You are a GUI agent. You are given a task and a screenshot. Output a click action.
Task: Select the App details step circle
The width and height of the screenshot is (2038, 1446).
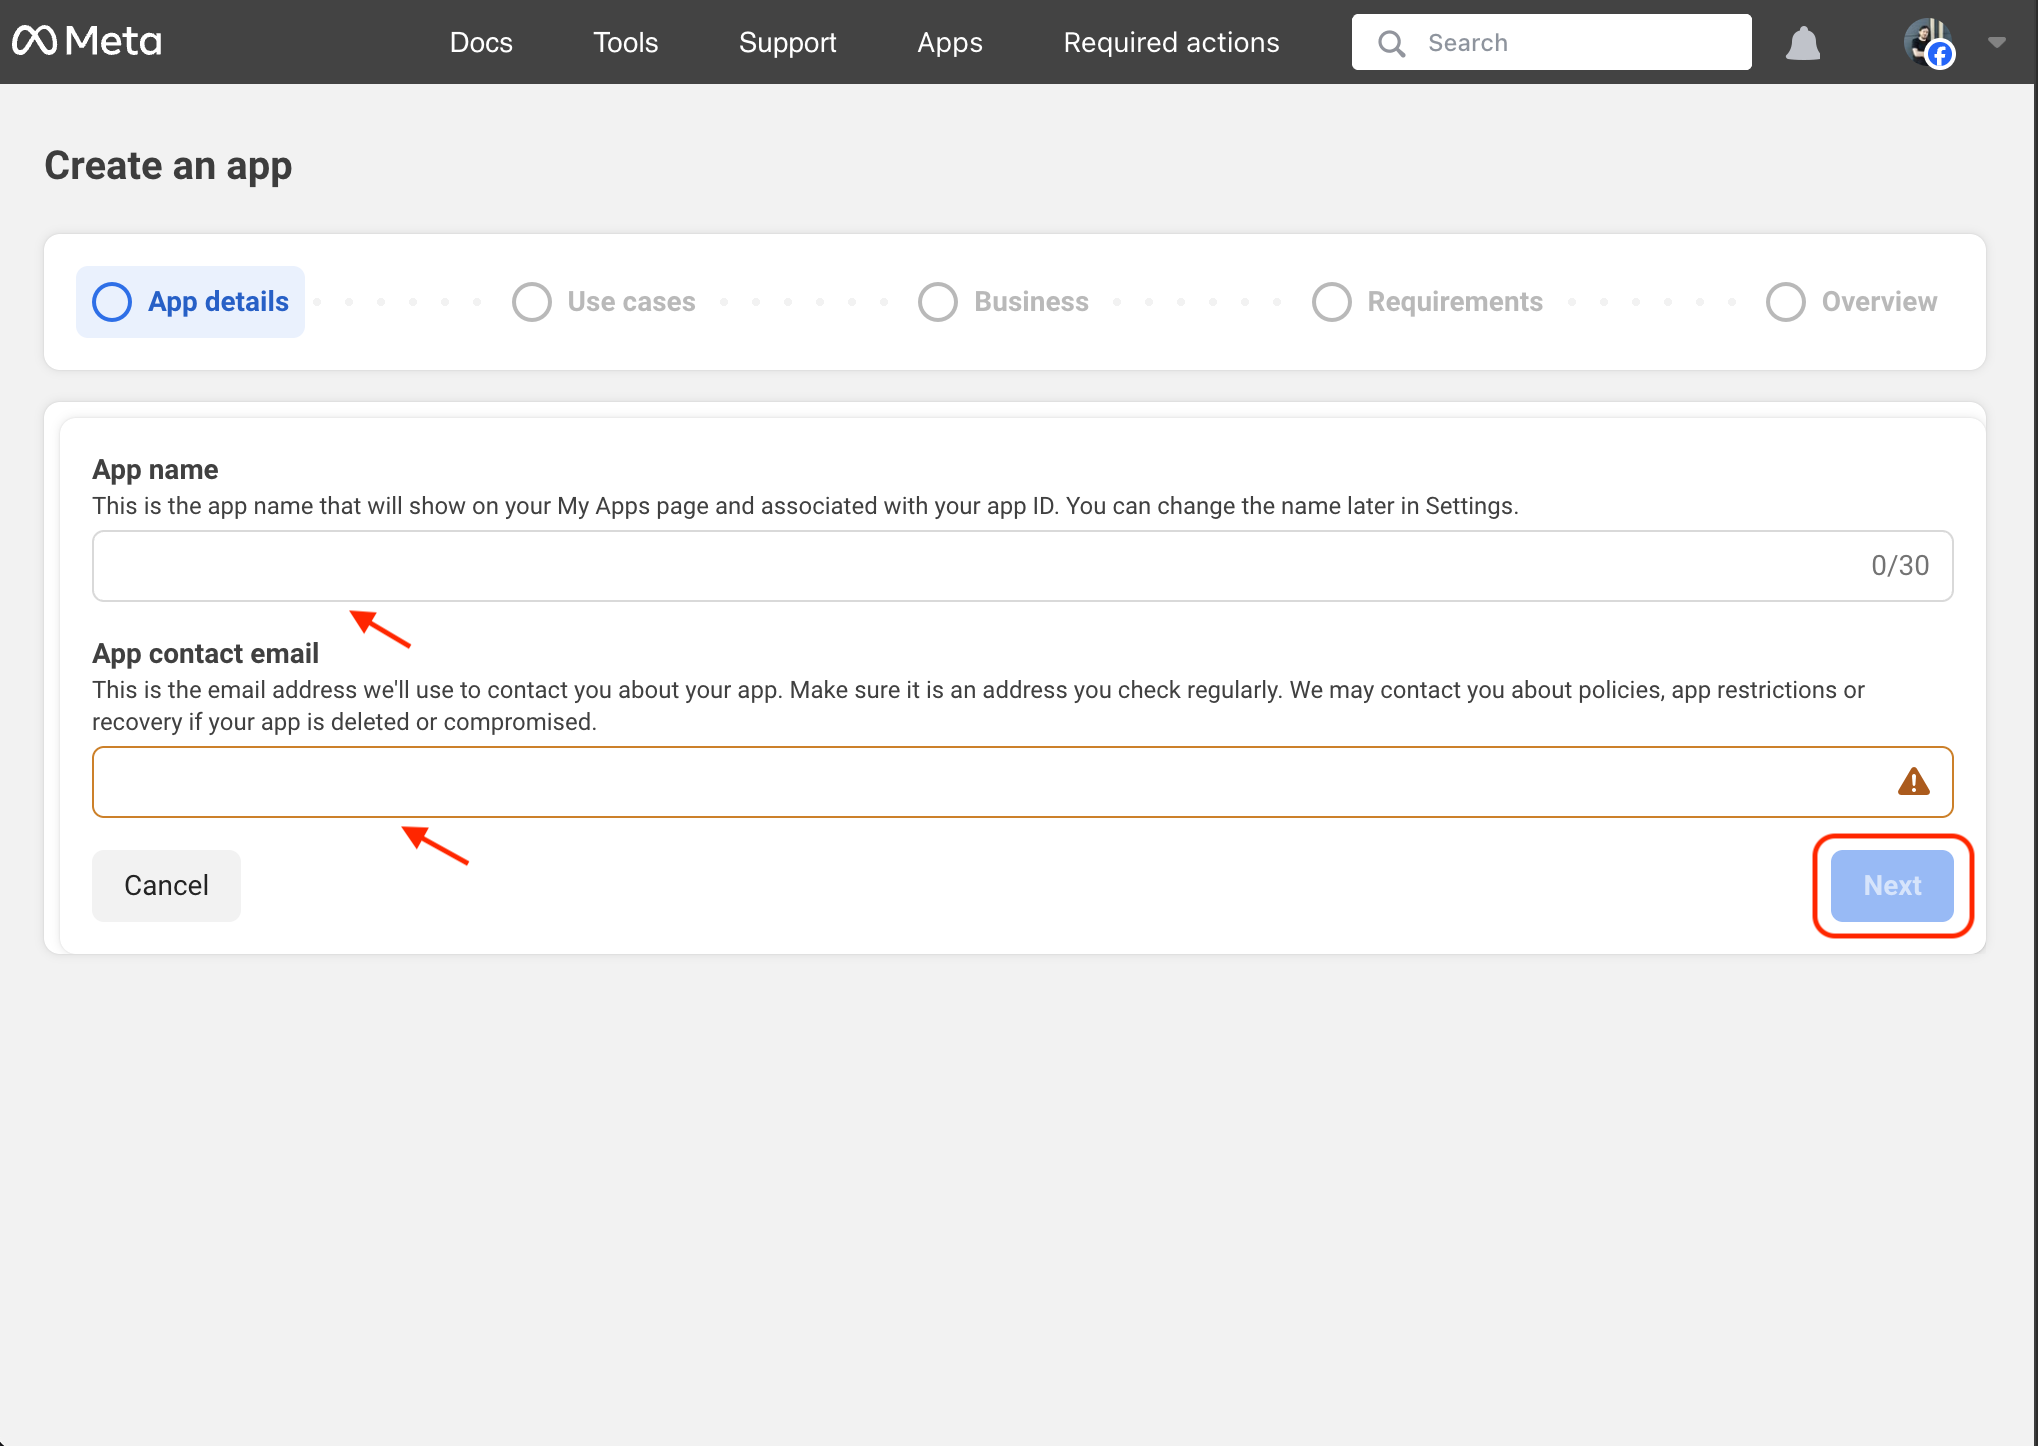pos(112,302)
